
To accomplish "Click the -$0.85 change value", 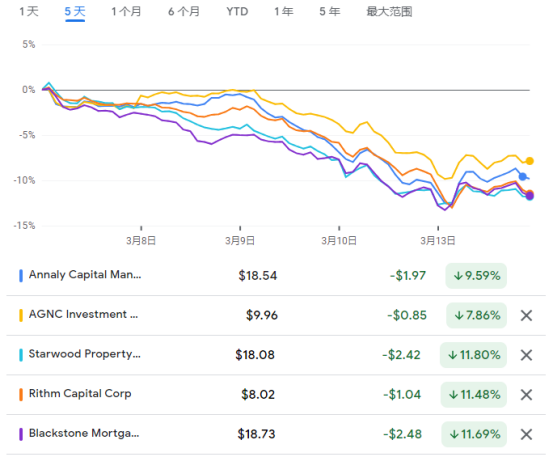I will pos(407,315).
